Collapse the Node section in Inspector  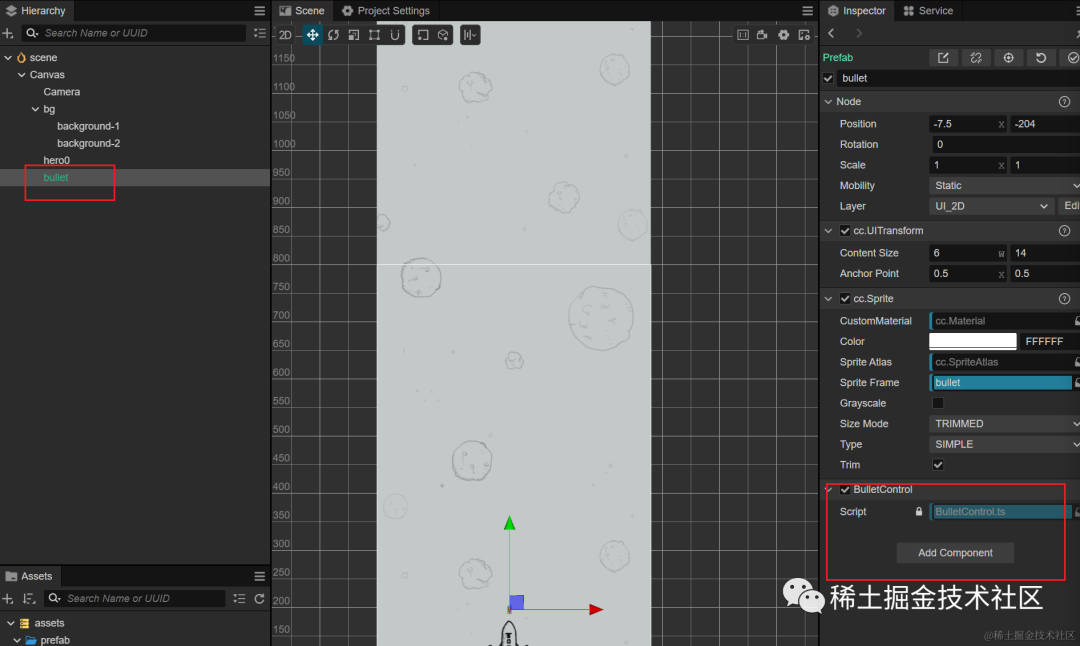click(828, 102)
